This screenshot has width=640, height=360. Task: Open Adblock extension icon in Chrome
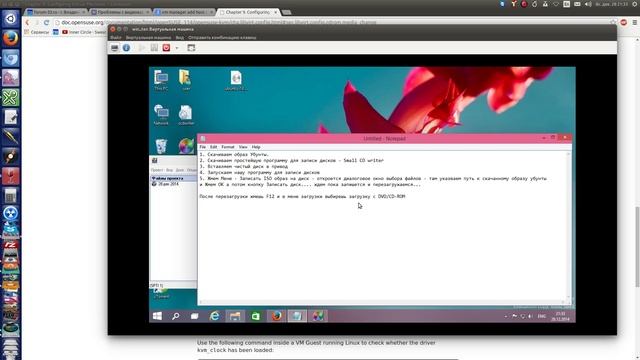[x=624, y=22]
